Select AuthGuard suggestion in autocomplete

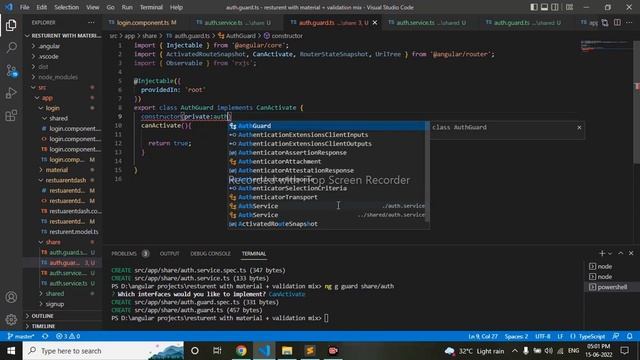coord(327,126)
